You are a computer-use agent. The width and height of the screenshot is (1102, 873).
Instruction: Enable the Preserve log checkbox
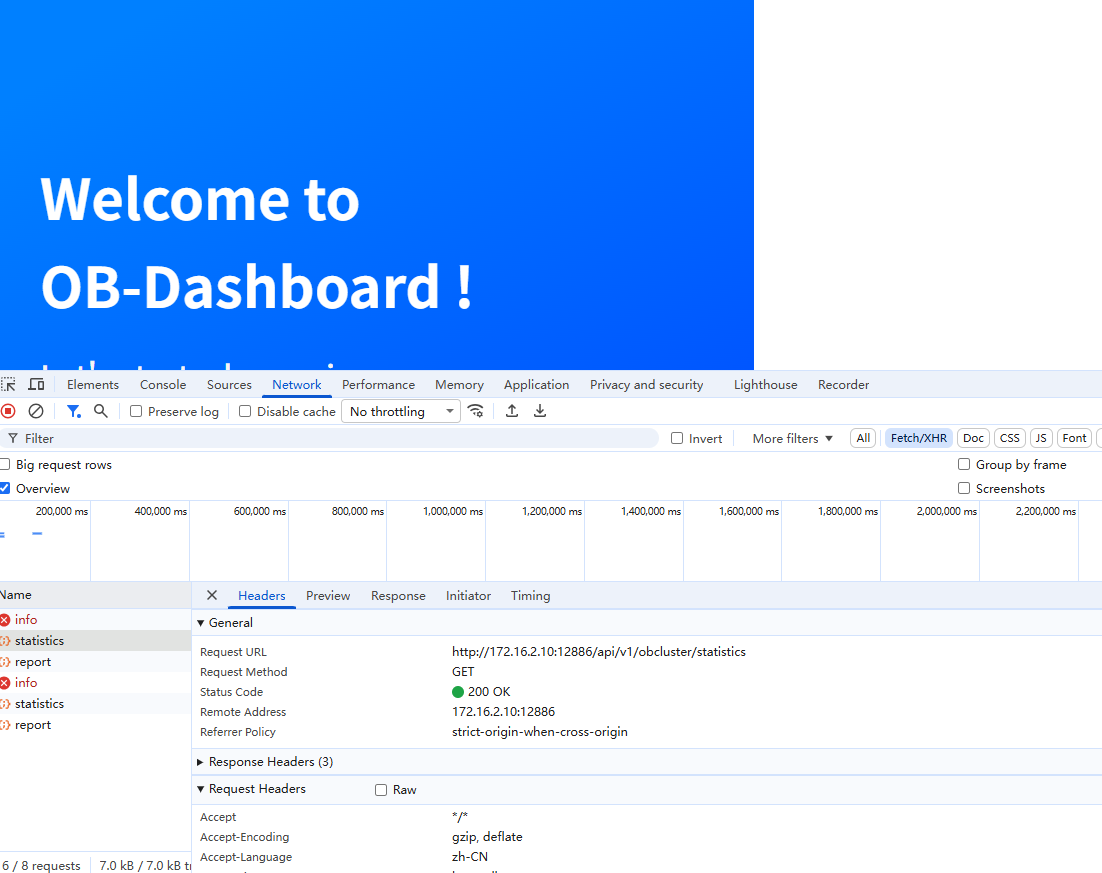click(x=136, y=412)
